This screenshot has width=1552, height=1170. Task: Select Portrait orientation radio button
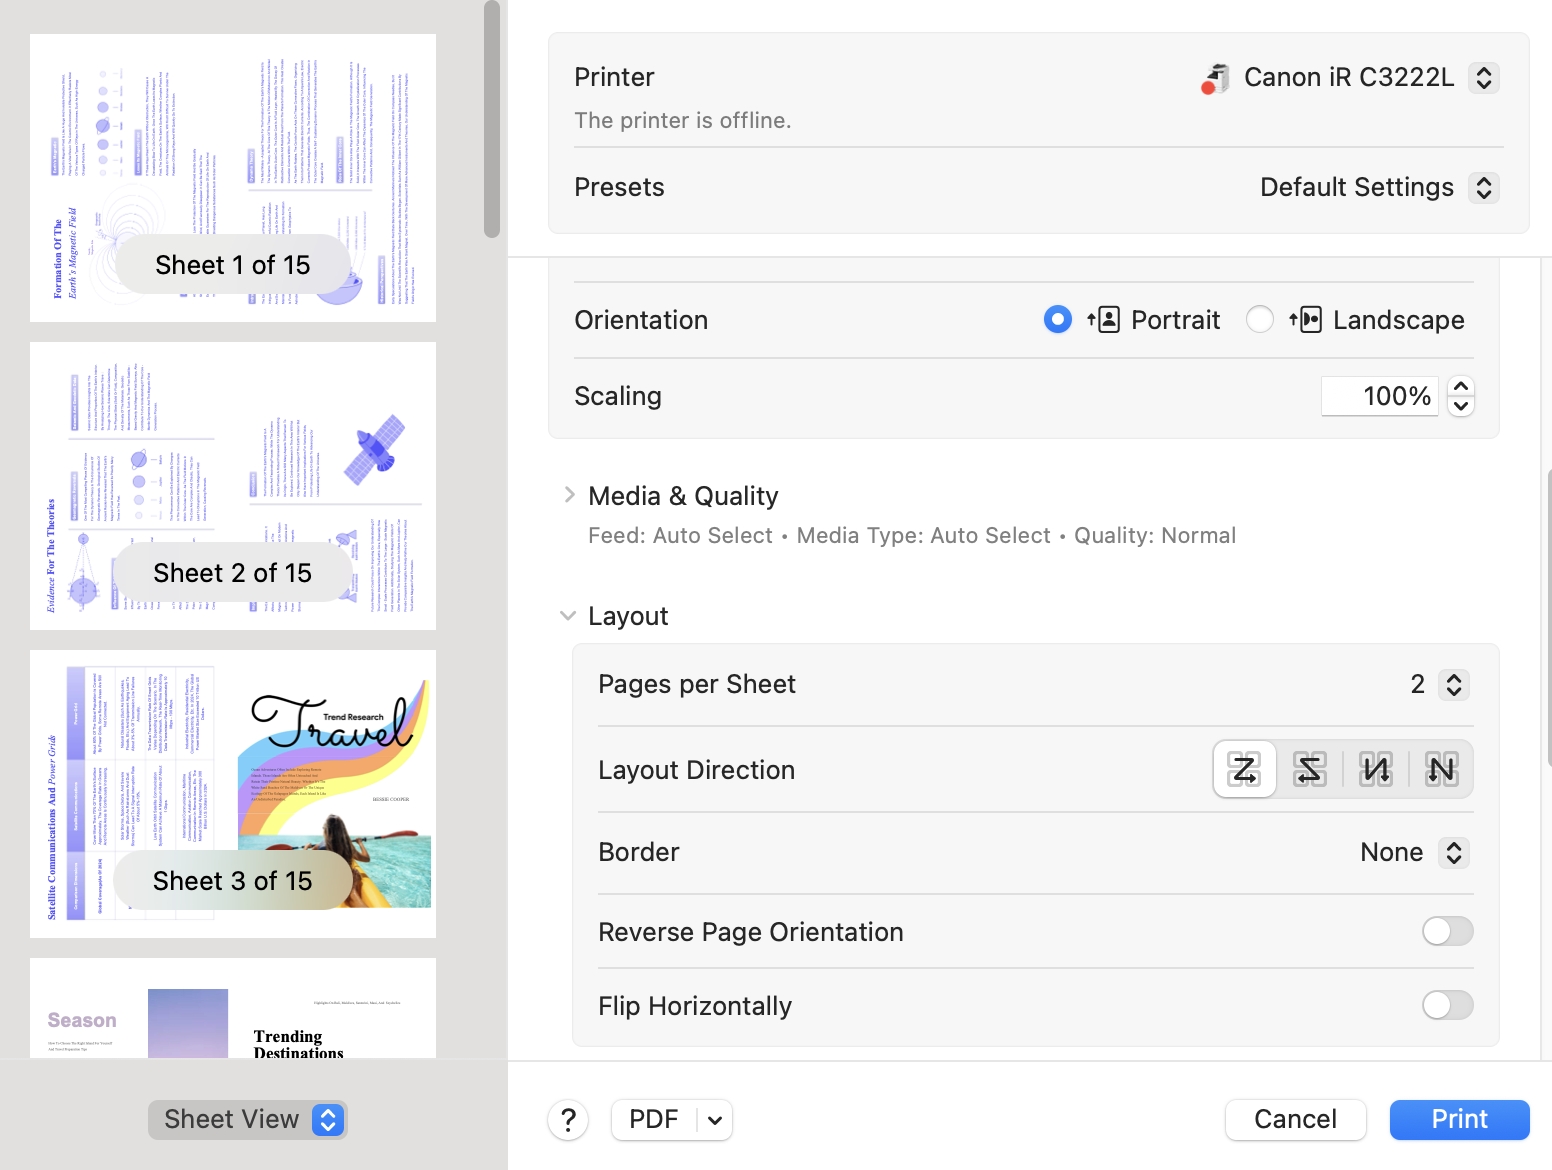pyautogui.click(x=1057, y=320)
